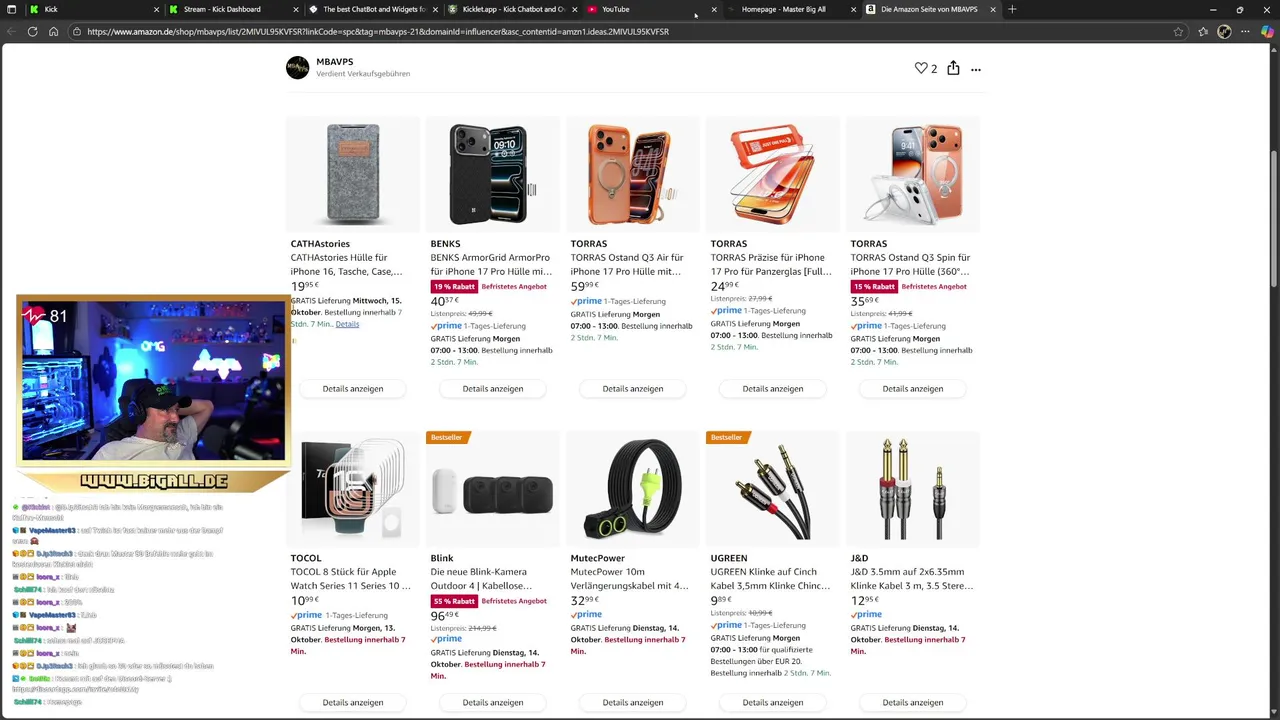This screenshot has height=720, width=1280.
Task: Go to the browser home page icon
Action: pyautogui.click(x=53, y=32)
